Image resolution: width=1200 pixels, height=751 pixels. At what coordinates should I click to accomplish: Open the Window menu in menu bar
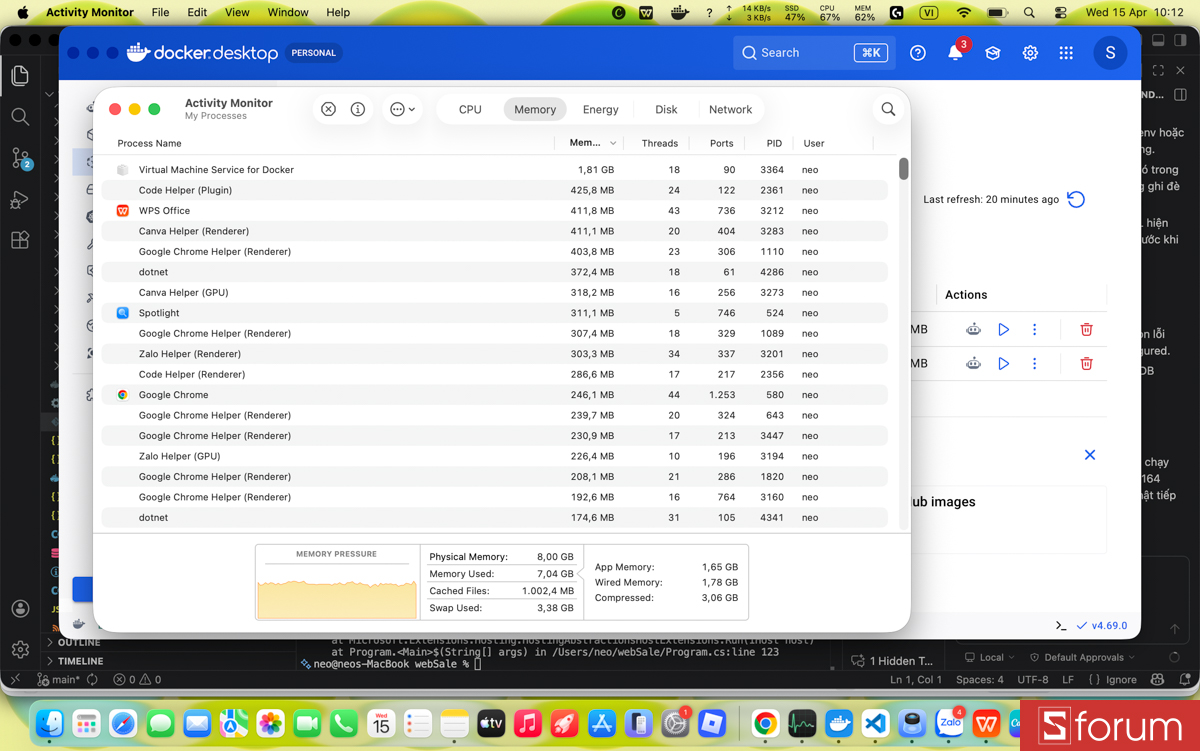coord(287,12)
